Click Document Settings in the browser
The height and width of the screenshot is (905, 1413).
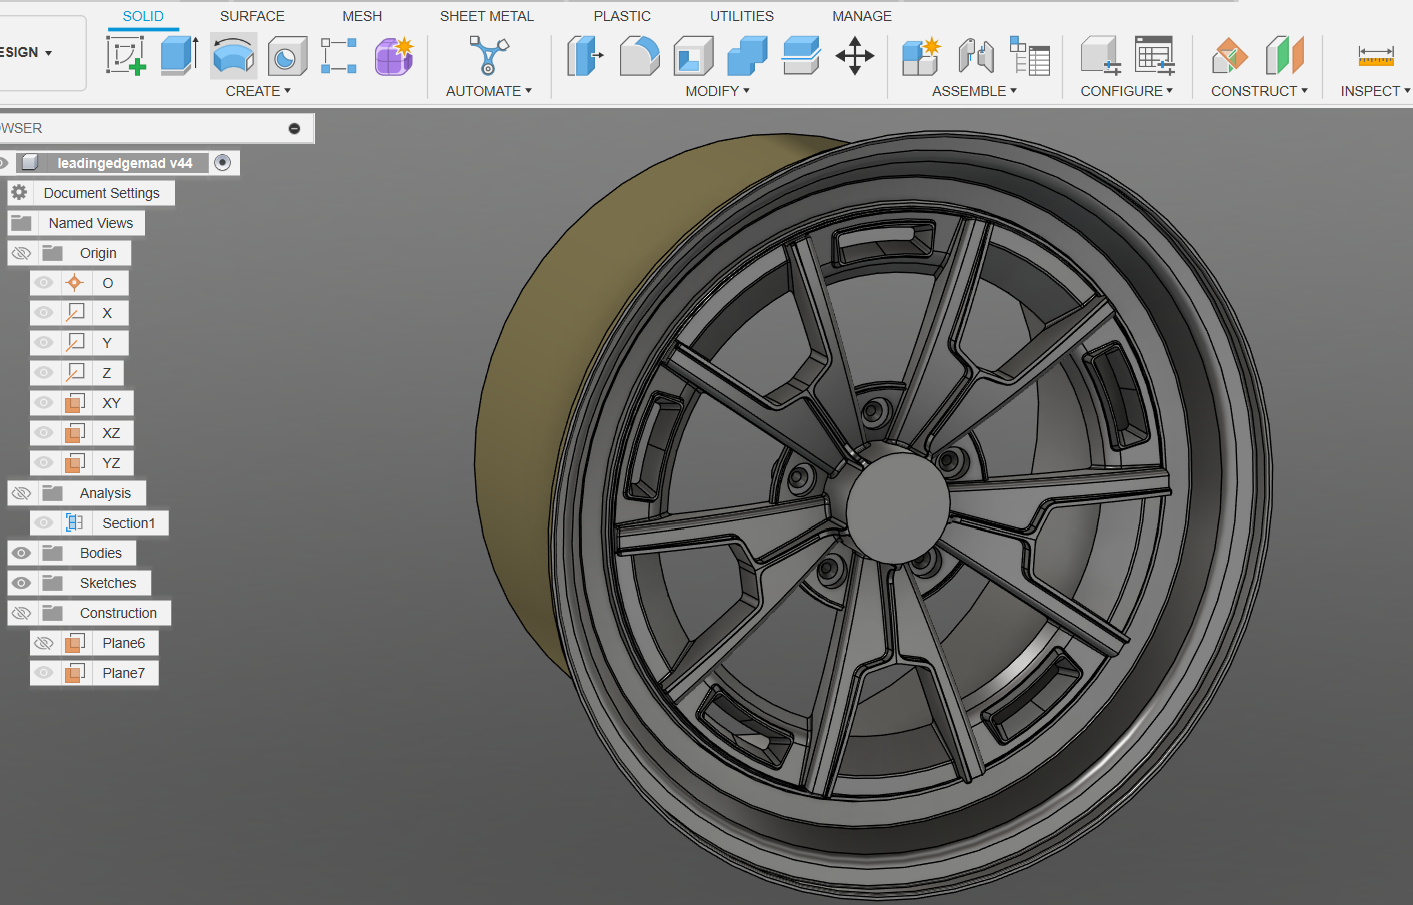click(x=101, y=193)
